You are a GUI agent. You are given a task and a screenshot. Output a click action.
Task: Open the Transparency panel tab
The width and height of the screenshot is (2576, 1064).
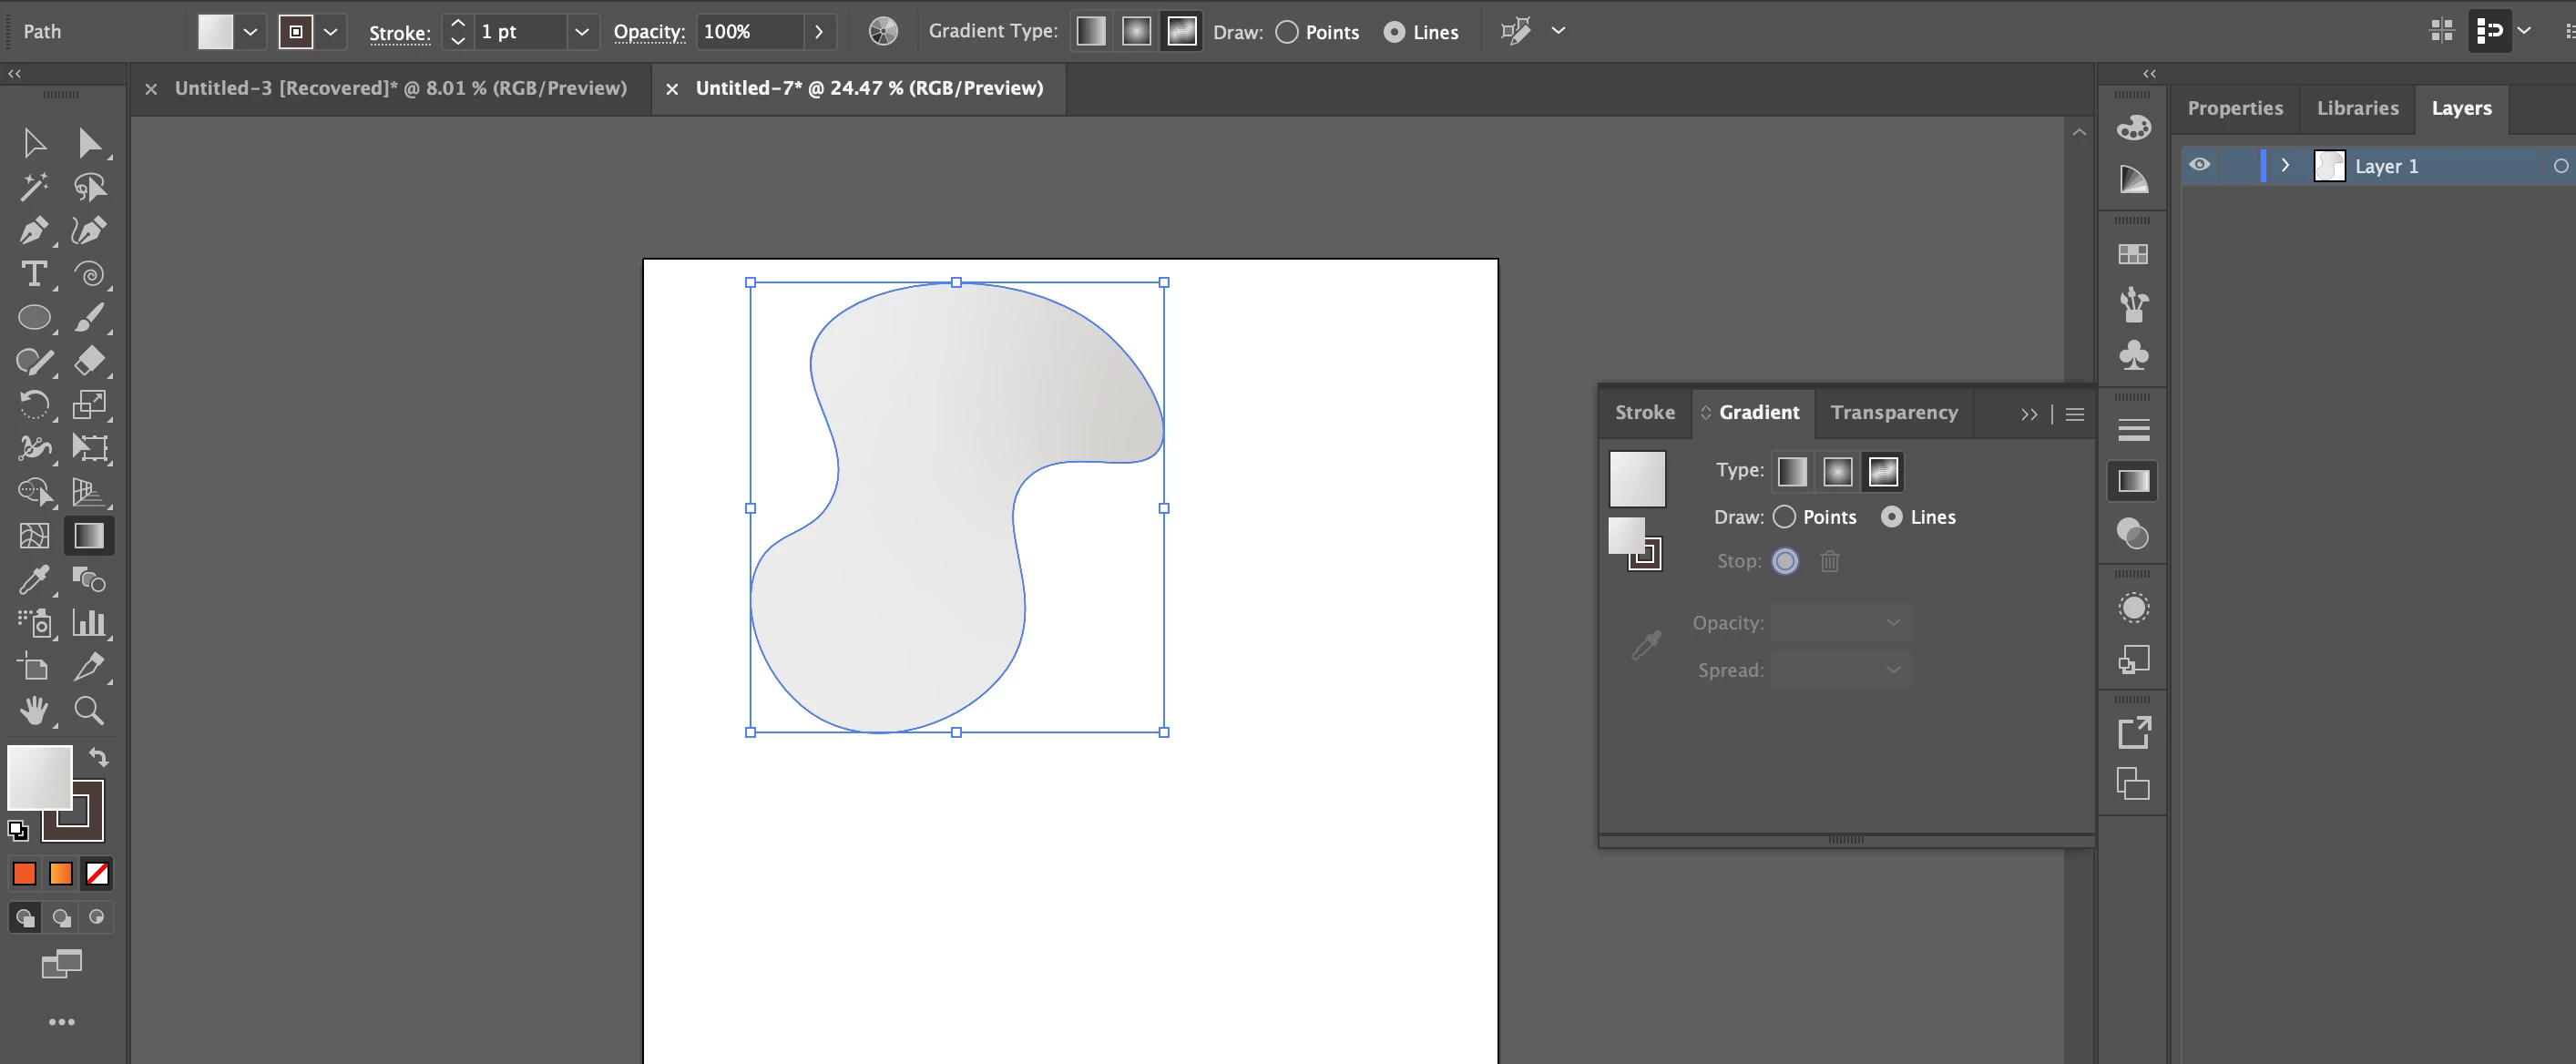coord(1893,412)
